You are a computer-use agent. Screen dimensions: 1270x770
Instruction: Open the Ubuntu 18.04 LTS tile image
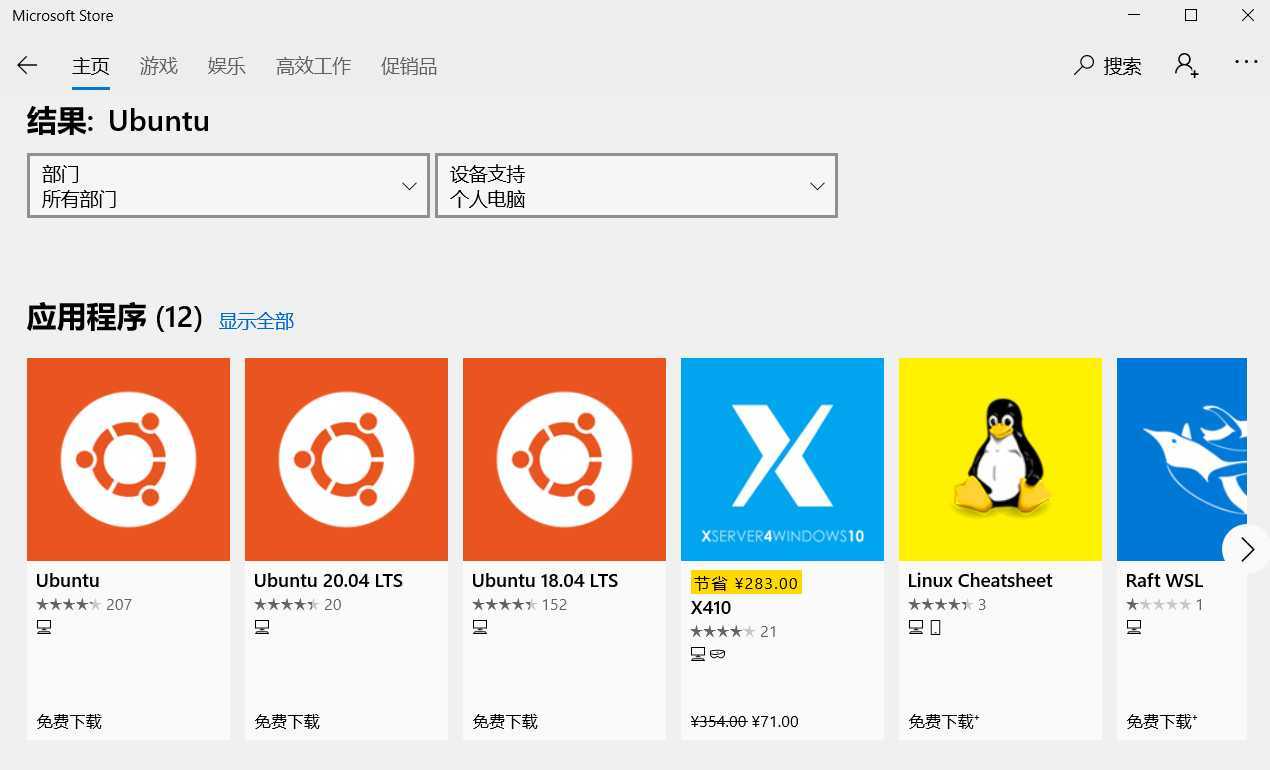pos(564,459)
